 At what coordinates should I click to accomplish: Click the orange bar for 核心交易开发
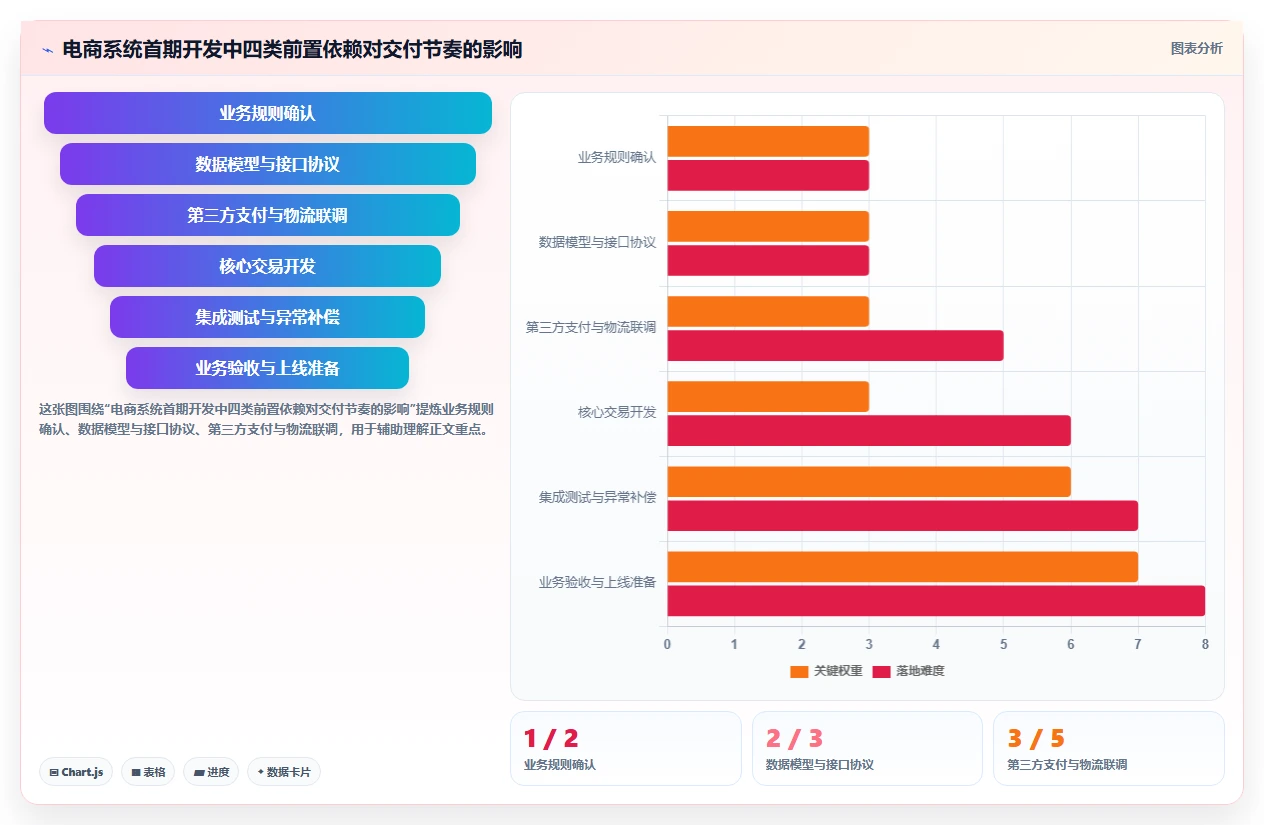click(768, 396)
